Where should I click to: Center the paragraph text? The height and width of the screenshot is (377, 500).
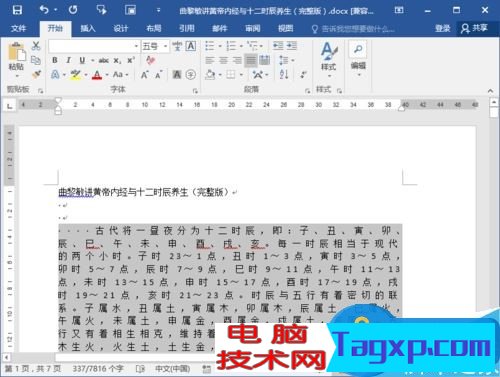tap(223, 60)
